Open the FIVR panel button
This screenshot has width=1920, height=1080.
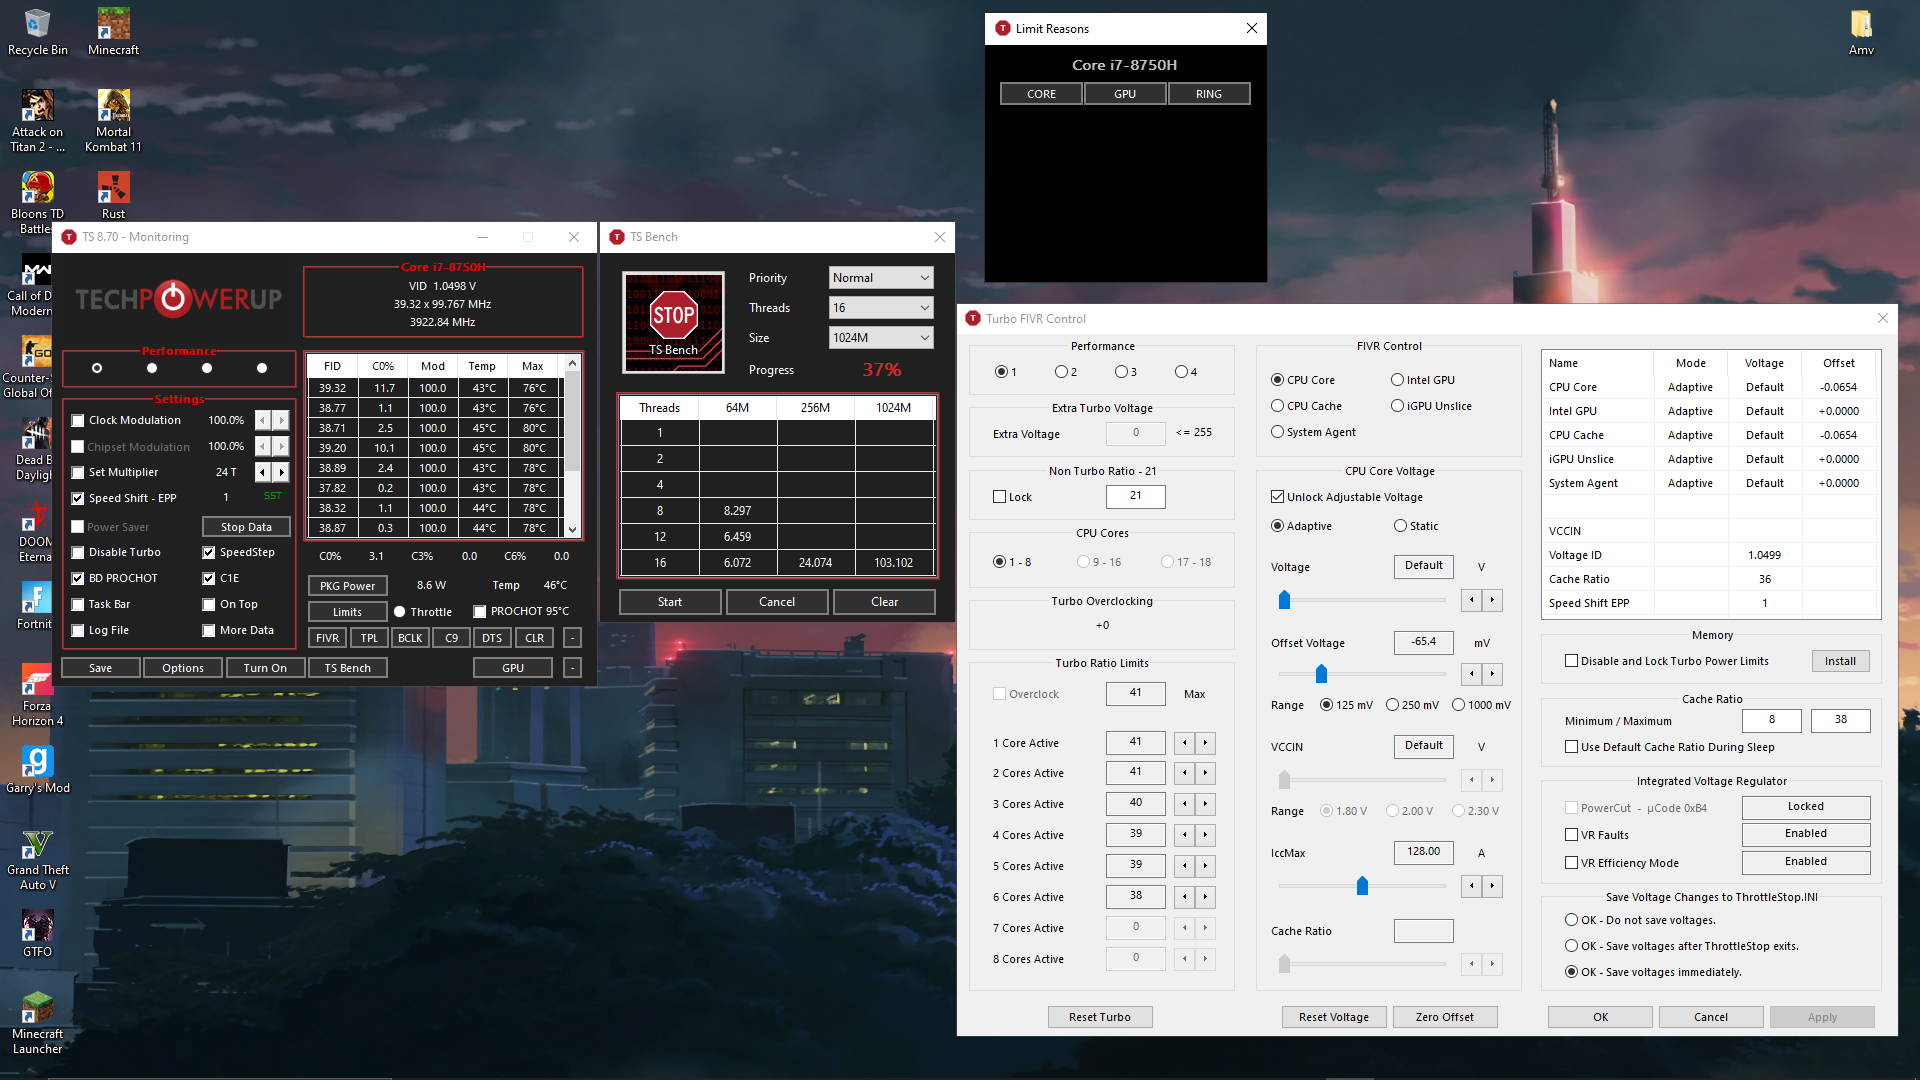click(x=327, y=638)
